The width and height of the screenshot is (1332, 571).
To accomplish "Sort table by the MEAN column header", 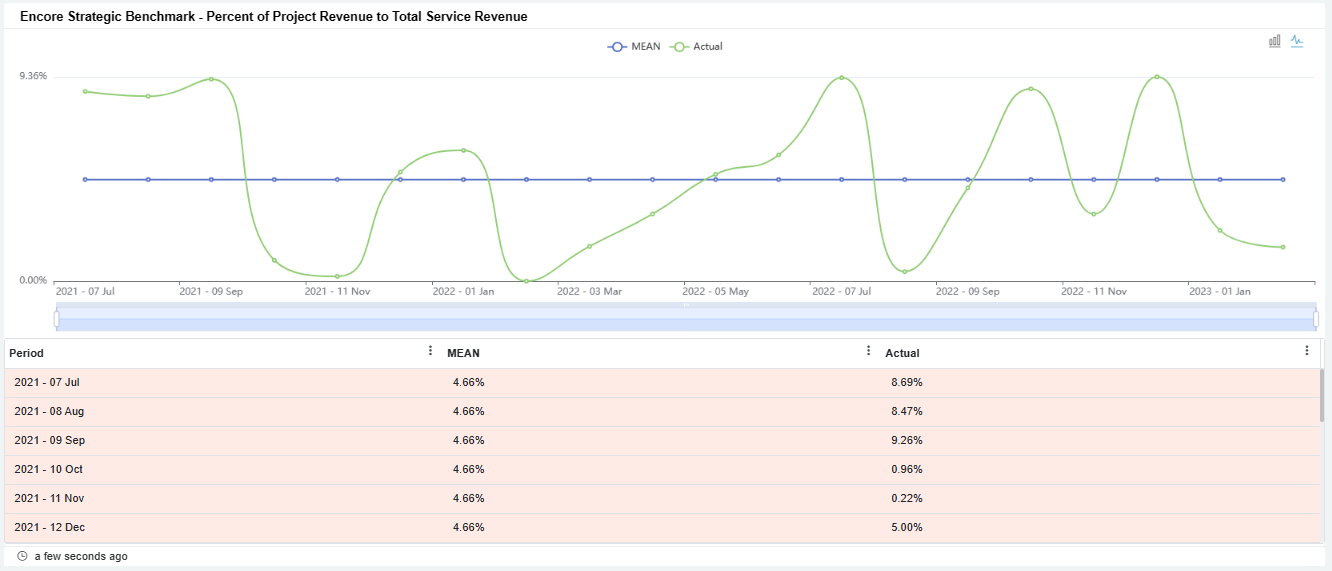I will pos(463,353).
